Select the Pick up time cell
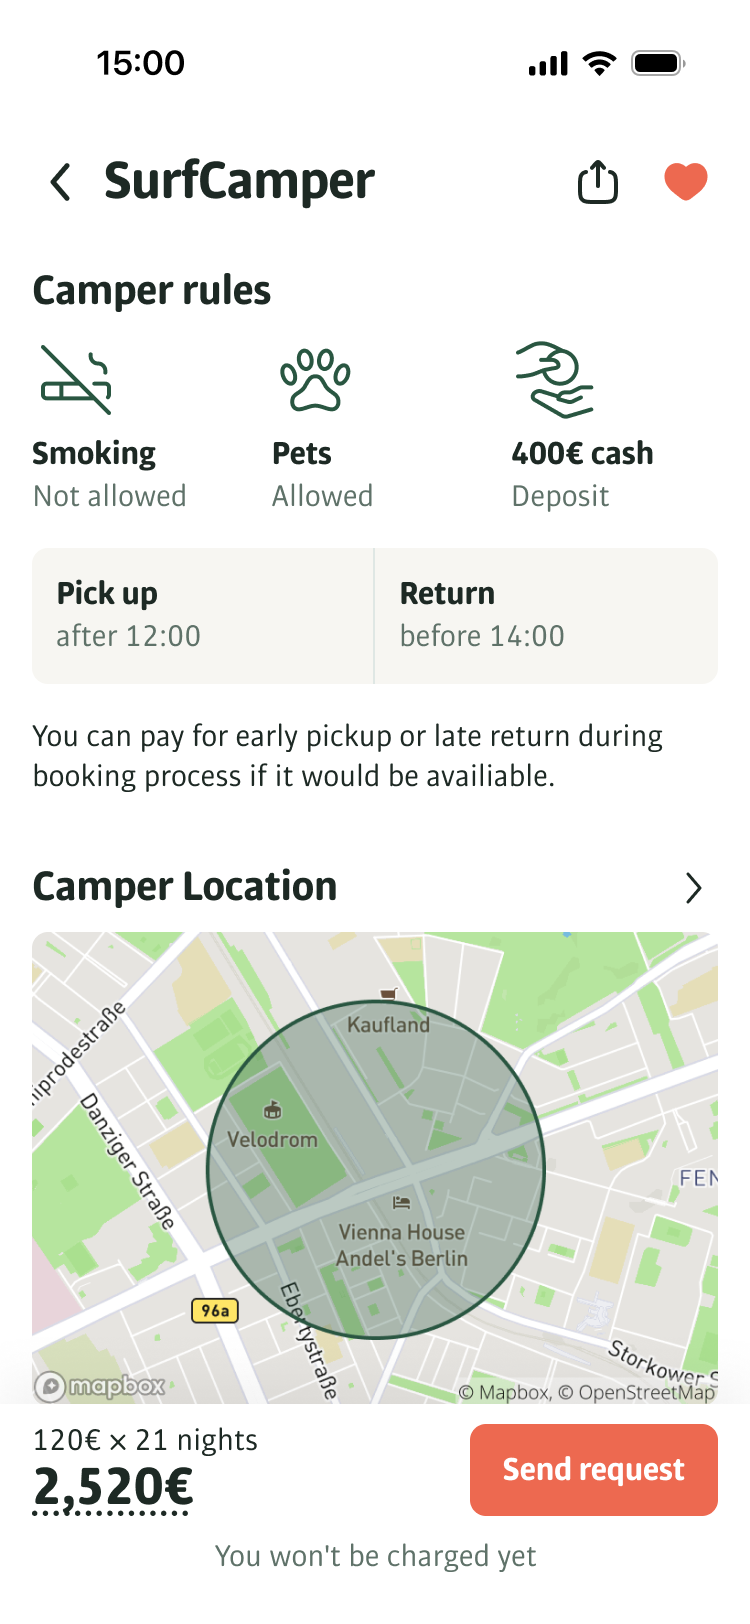This screenshot has height=1624, width=750. [203, 615]
